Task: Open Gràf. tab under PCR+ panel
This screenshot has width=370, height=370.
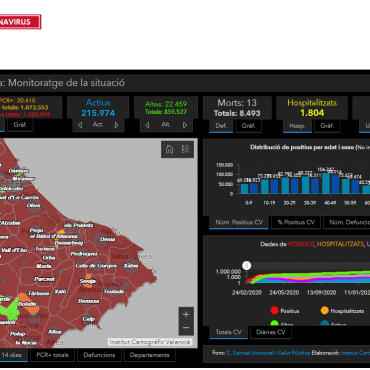Action: (x=20, y=125)
